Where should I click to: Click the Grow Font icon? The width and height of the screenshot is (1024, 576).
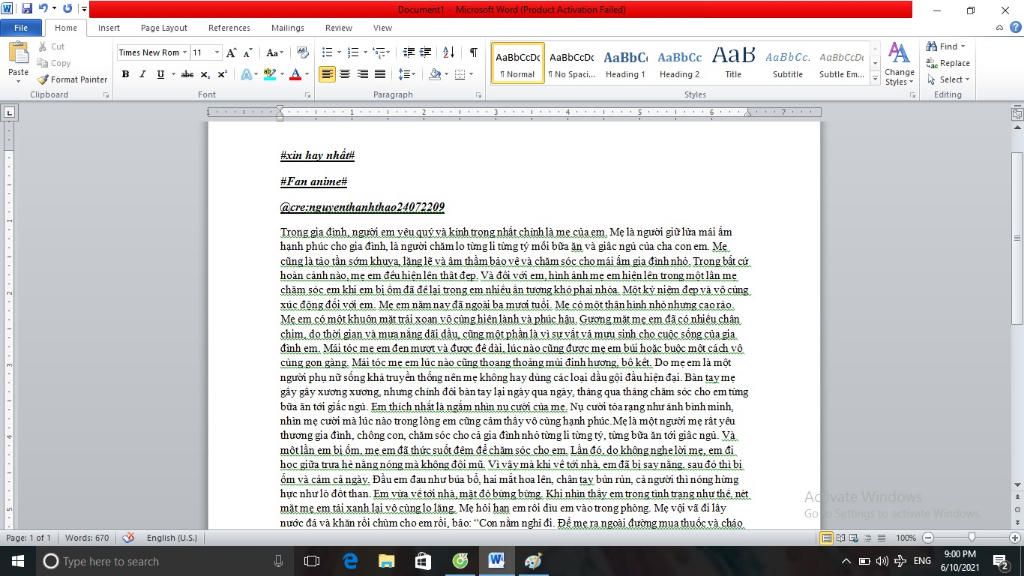pyautogui.click(x=231, y=52)
